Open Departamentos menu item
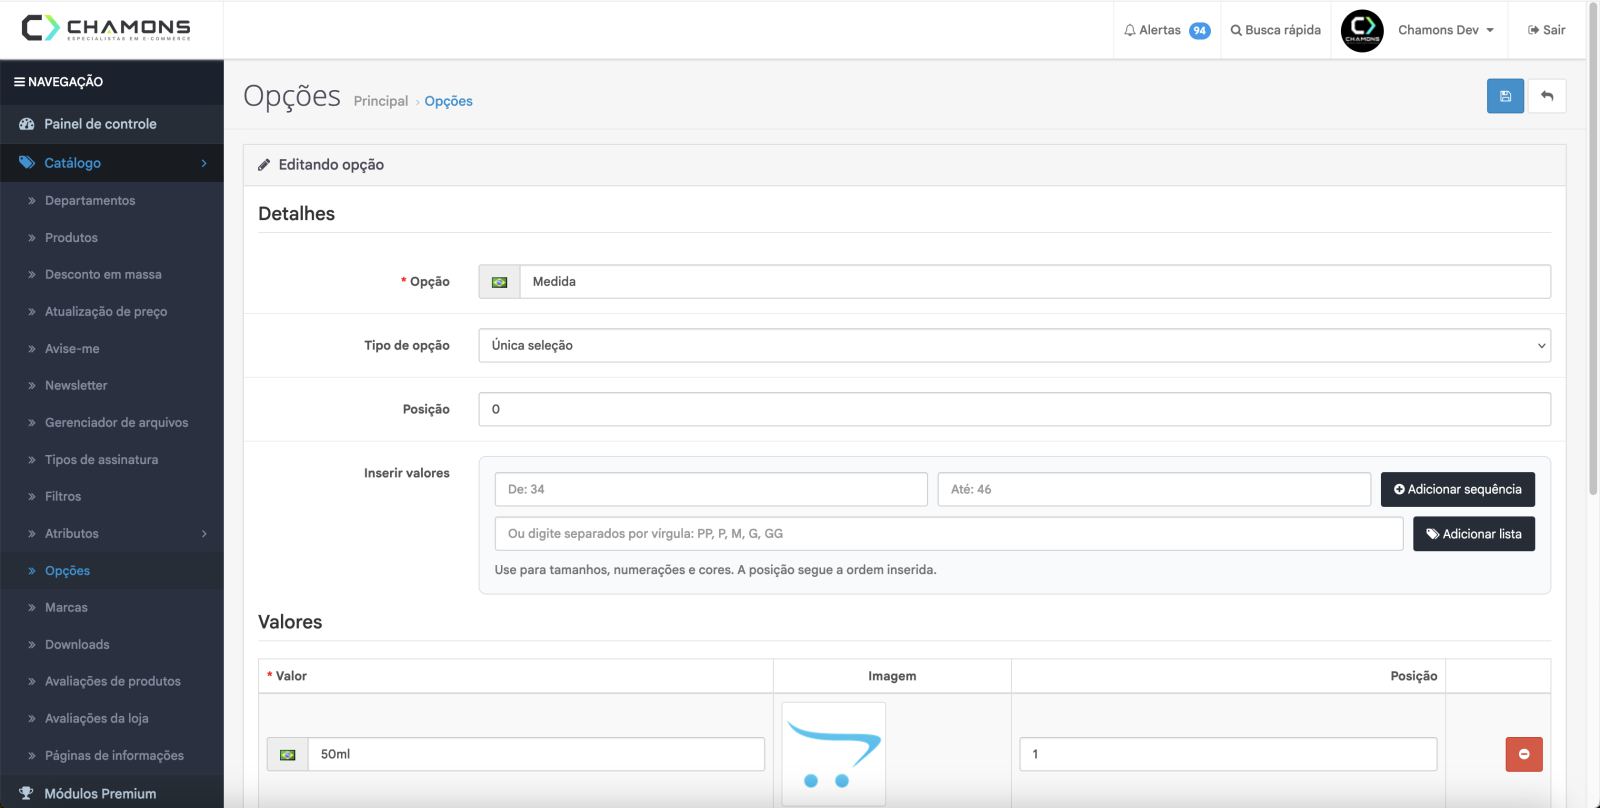This screenshot has height=808, width=1600. (90, 201)
